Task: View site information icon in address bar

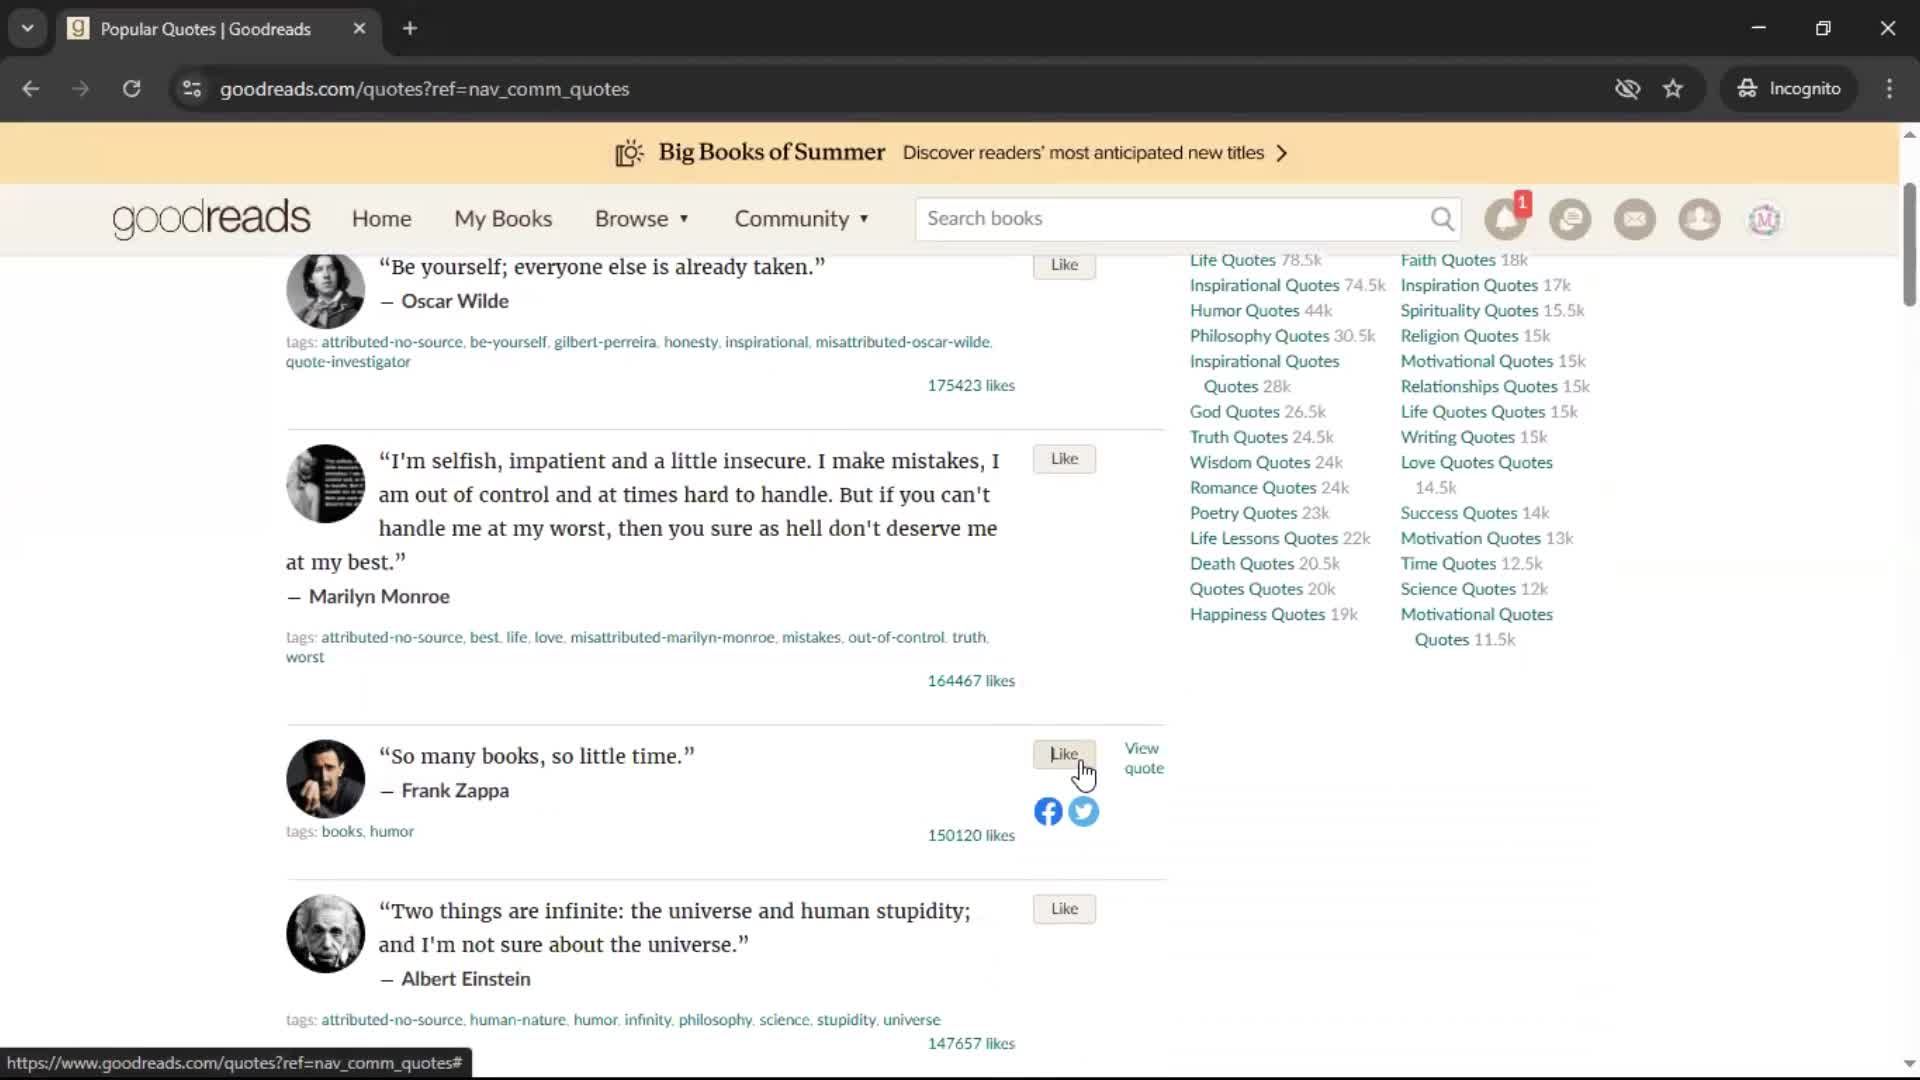Action: pyautogui.click(x=192, y=89)
